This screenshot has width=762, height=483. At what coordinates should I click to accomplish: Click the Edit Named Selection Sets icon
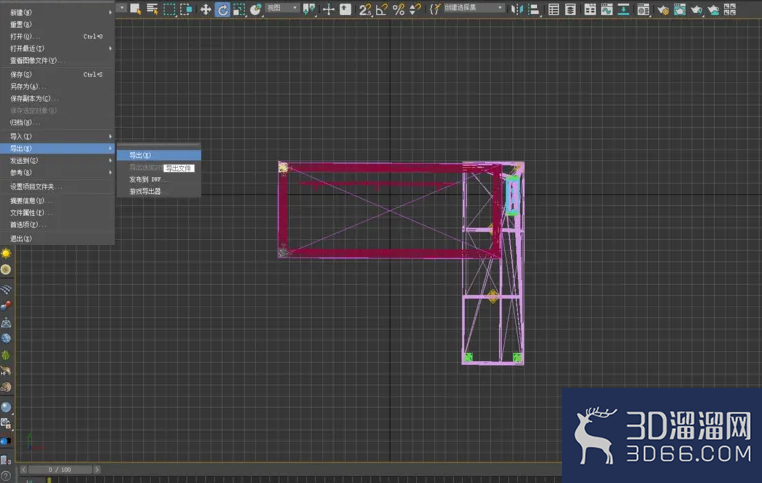coord(435,9)
